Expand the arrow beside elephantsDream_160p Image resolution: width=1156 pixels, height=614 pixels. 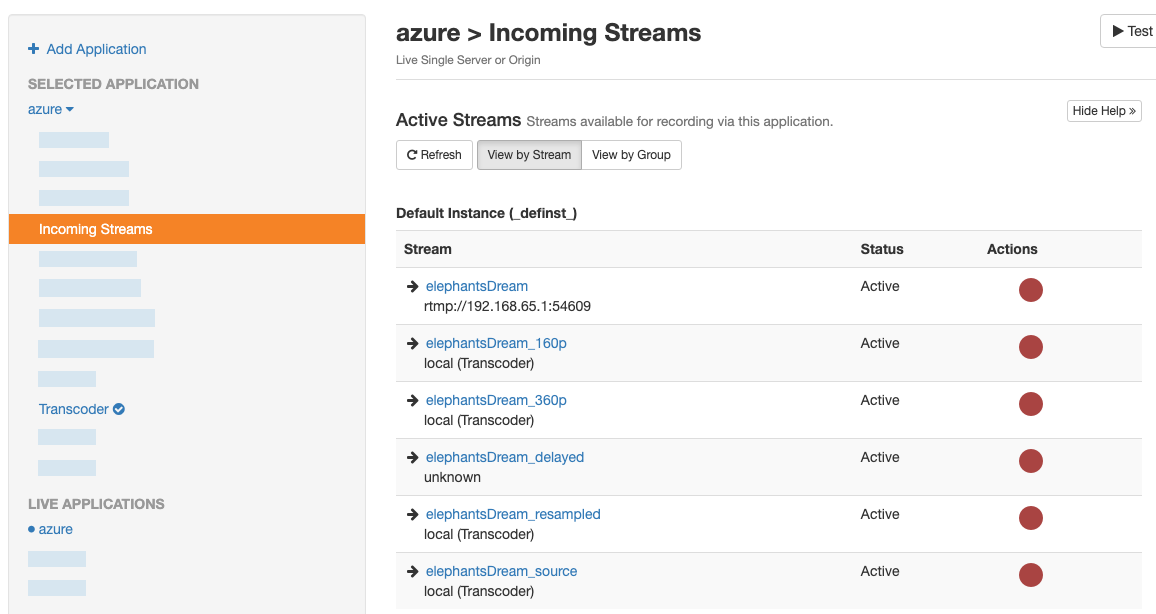tap(412, 343)
